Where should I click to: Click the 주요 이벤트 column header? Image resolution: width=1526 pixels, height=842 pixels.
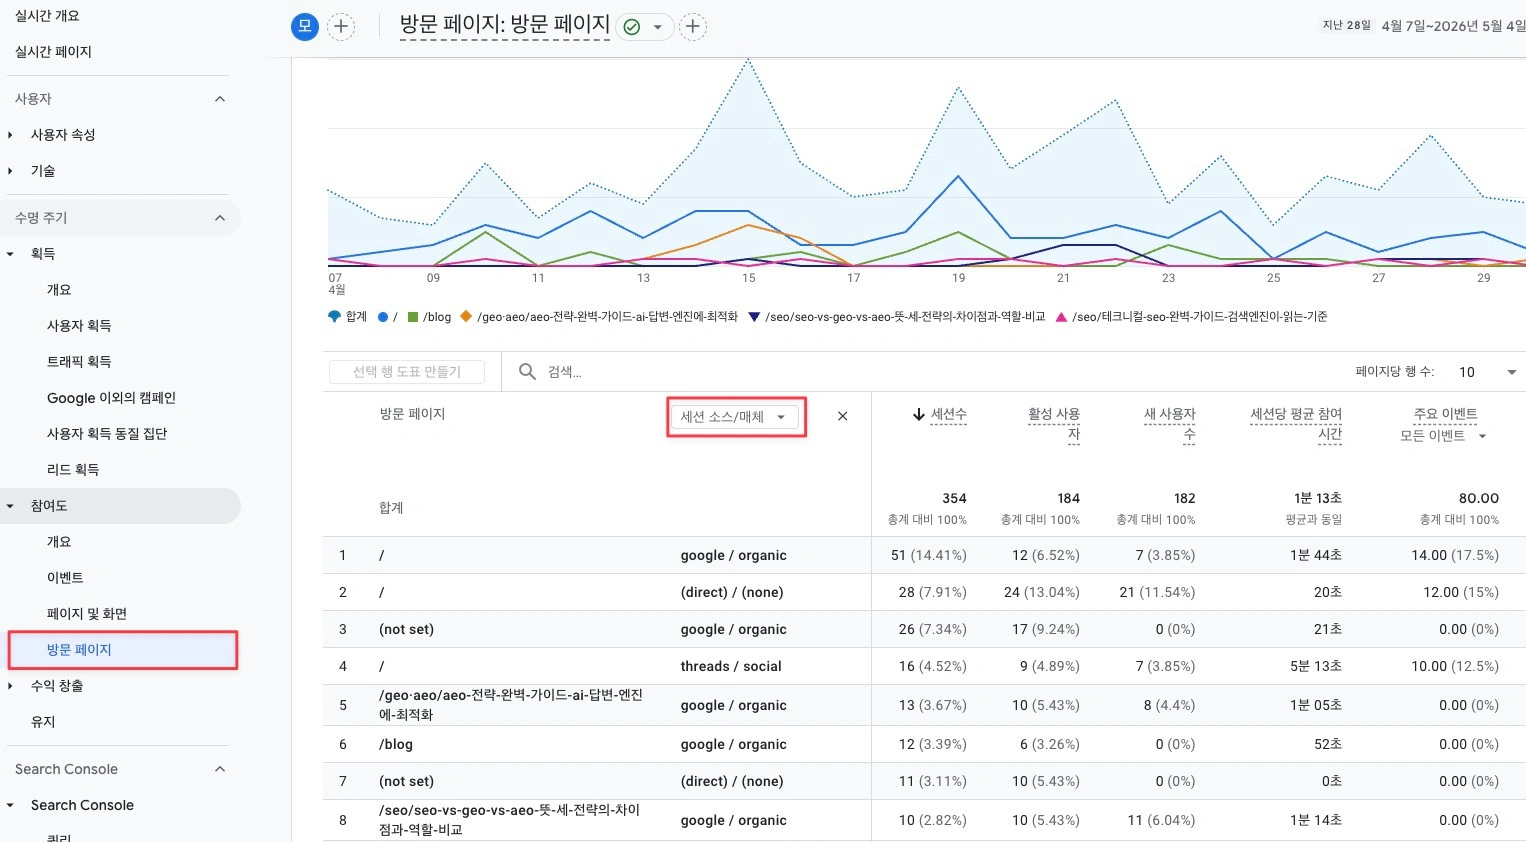point(1445,414)
